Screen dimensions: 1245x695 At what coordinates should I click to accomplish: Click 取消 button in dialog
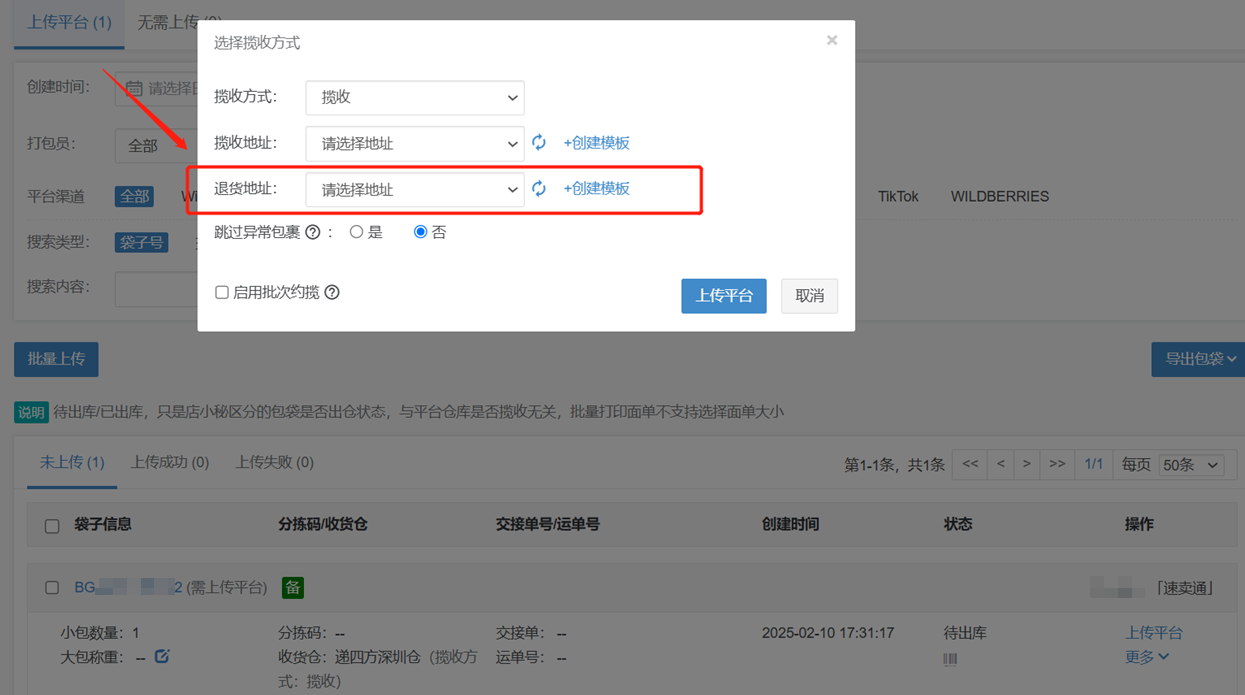tap(809, 296)
